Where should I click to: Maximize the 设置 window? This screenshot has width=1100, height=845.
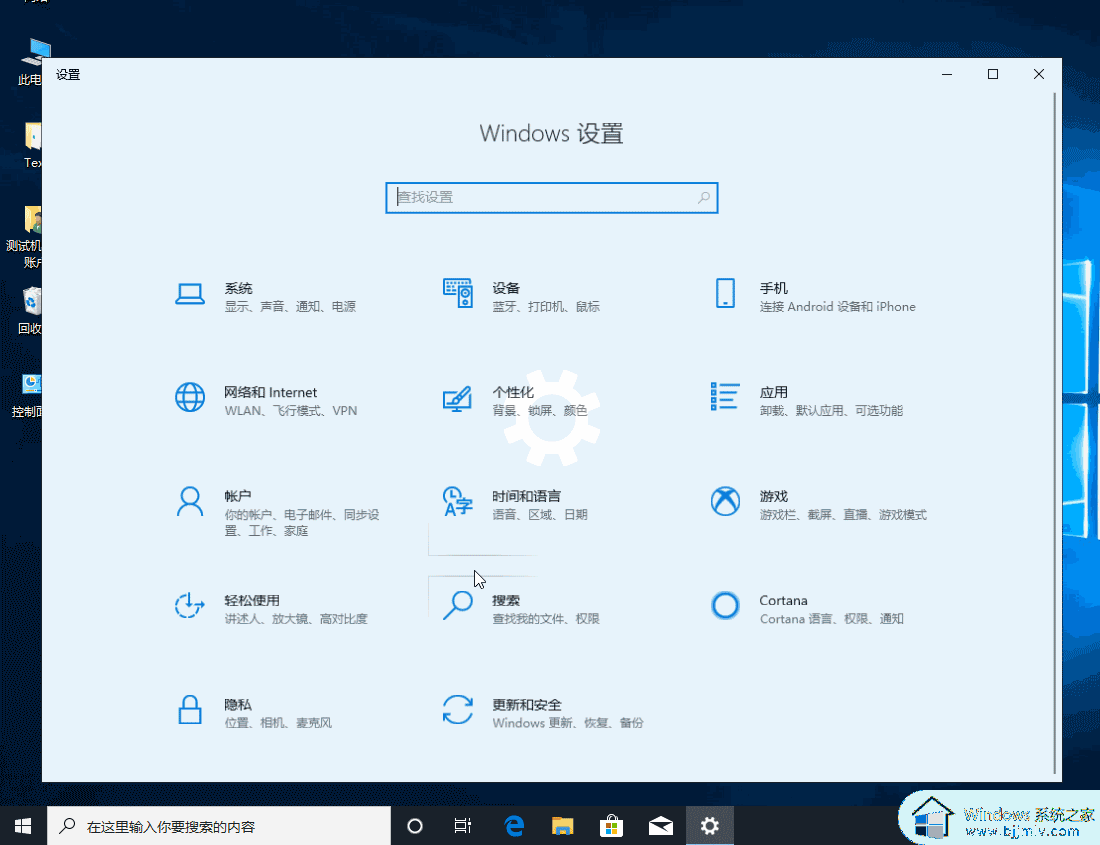(993, 74)
